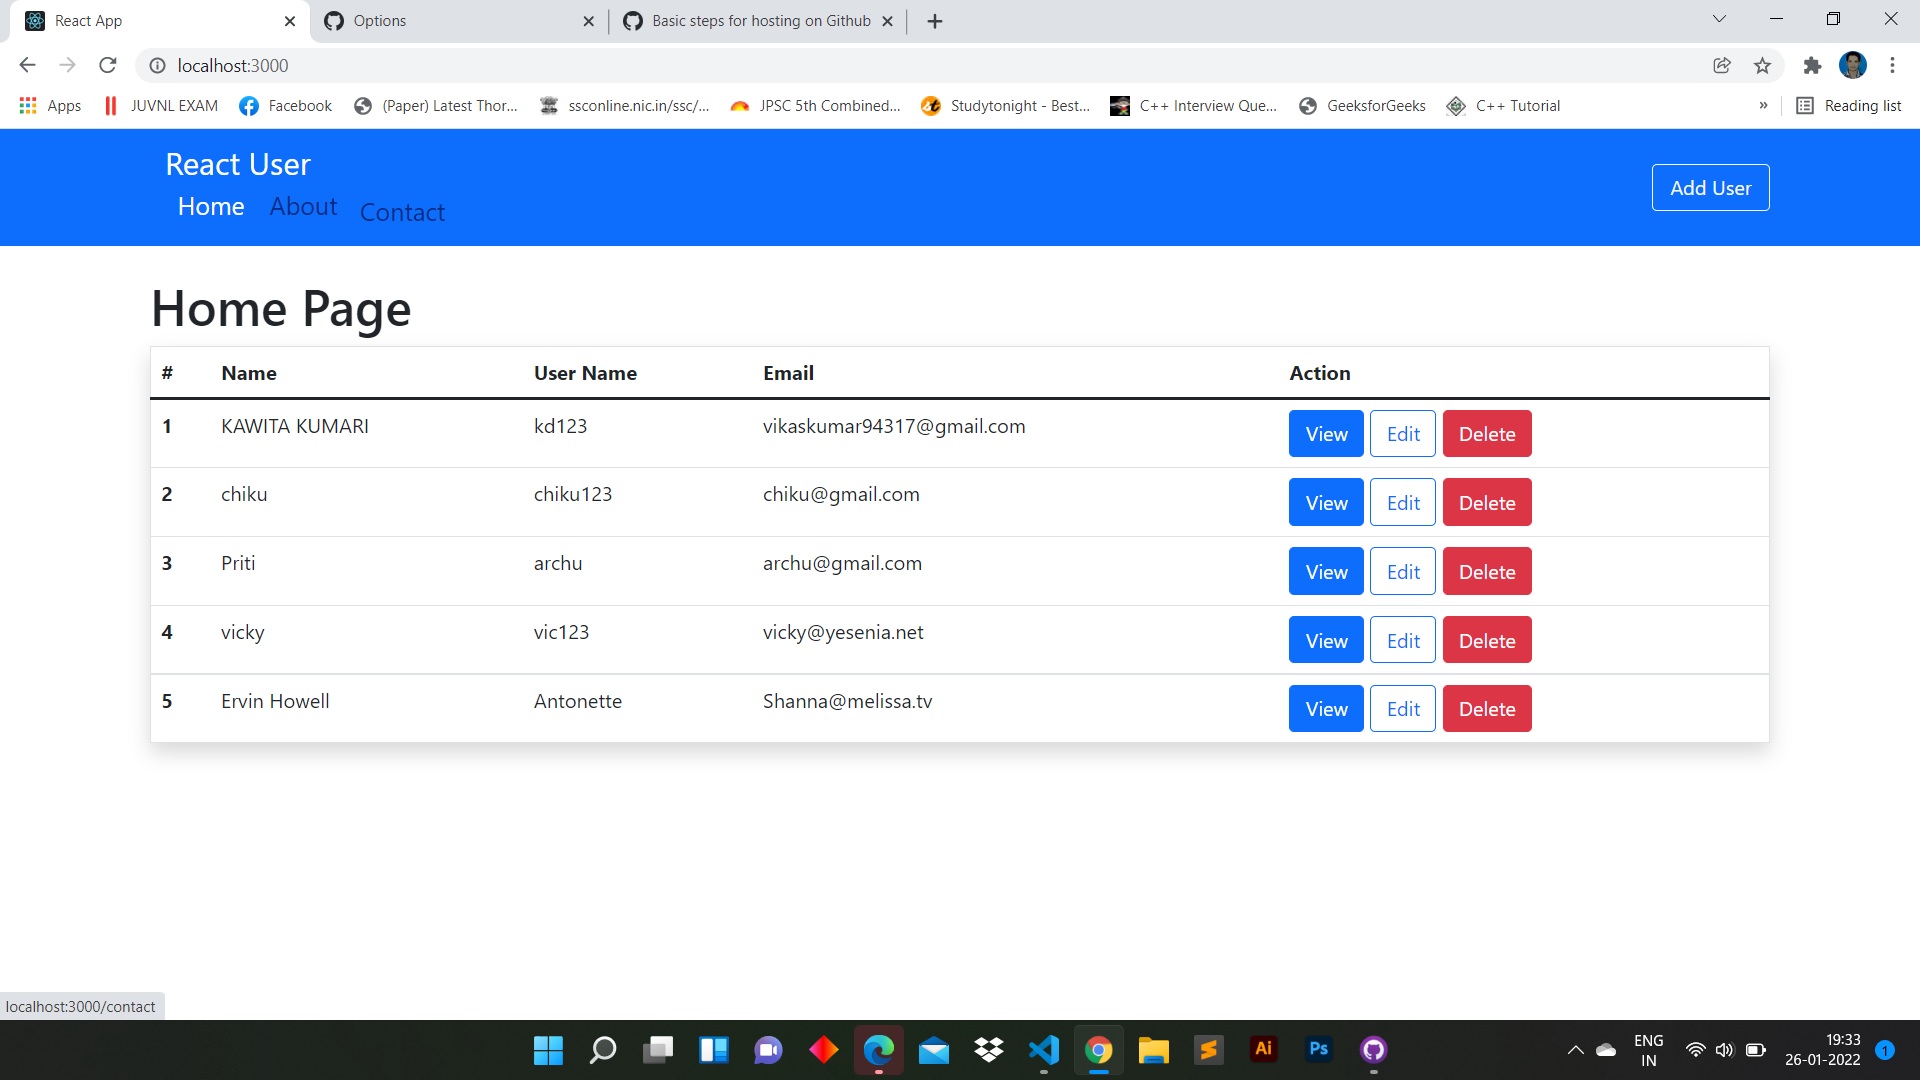Bookmark this page with the star icon
The height and width of the screenshot is (1080, 1920).
1762,65
